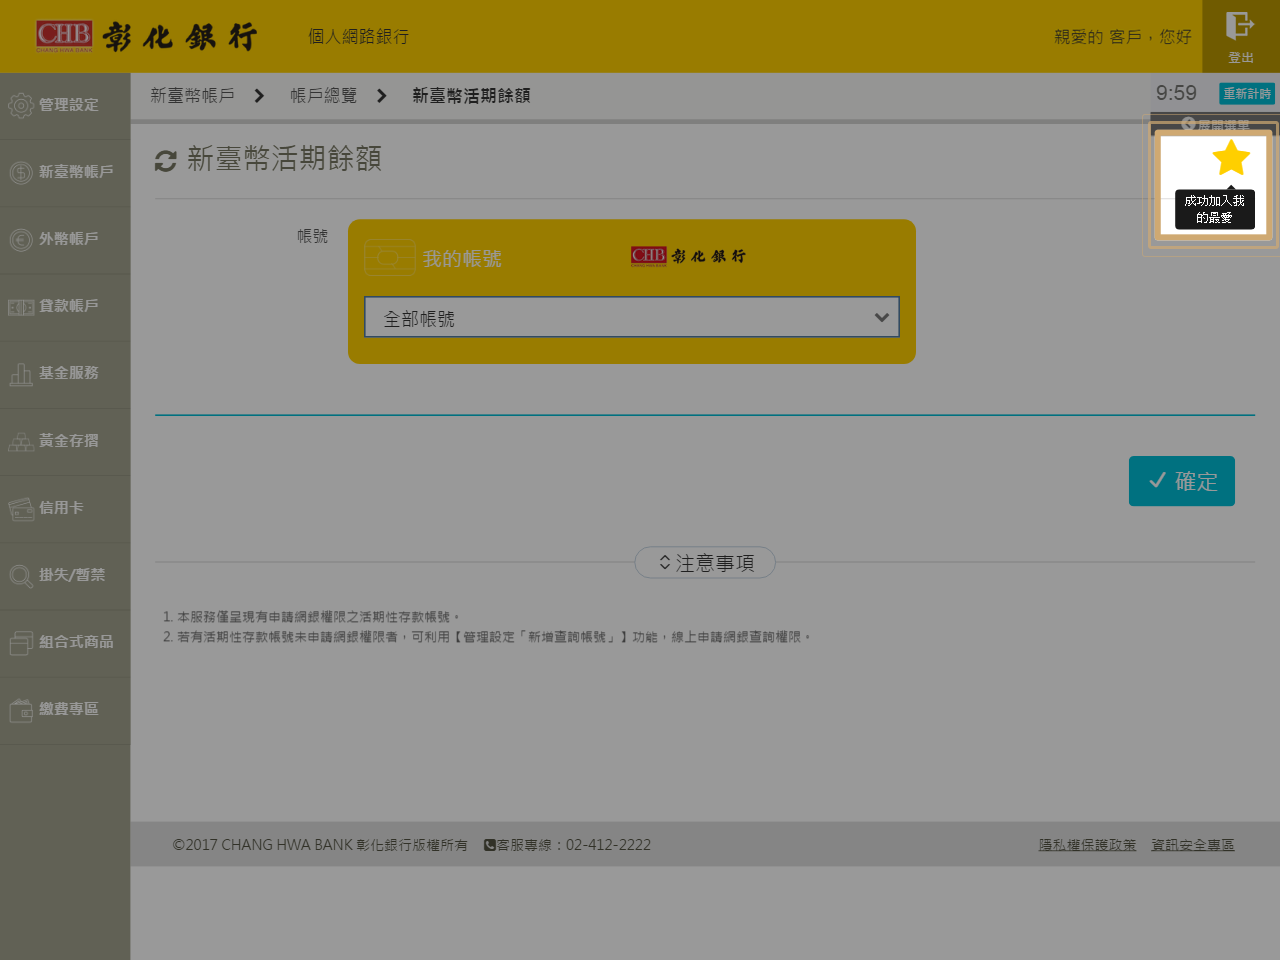The image size is (1280, 960).
Task: Open 掛失/暫禁 magnifier sidebar item
Action: click(21, 576)
